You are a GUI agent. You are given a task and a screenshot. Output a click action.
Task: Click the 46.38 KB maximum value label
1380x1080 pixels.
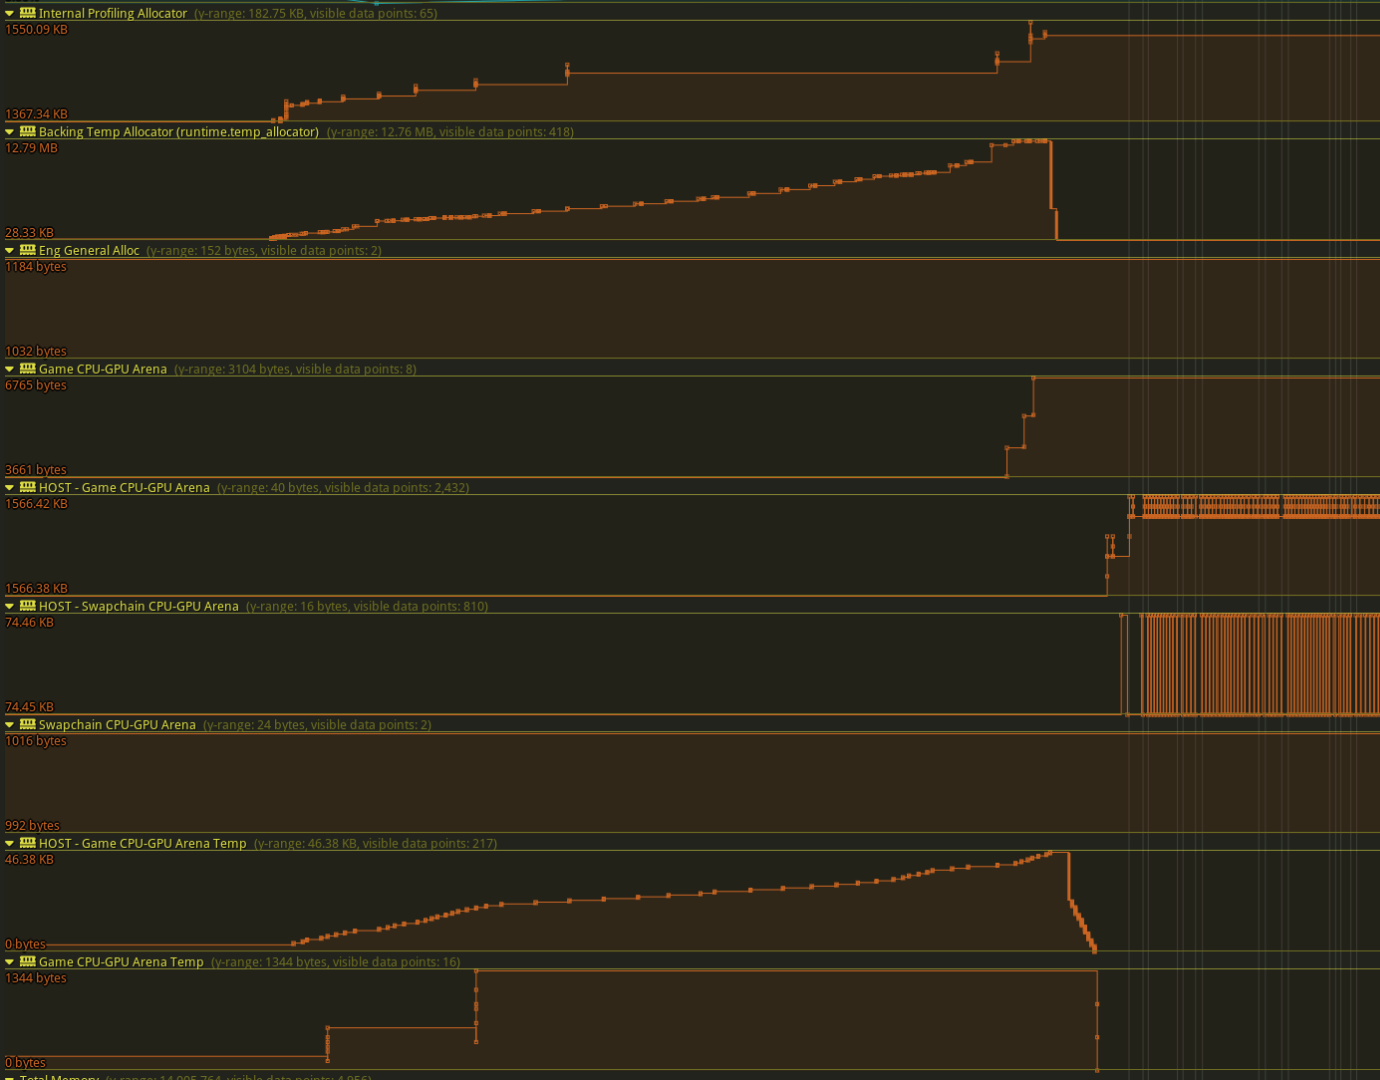point(29,860)
